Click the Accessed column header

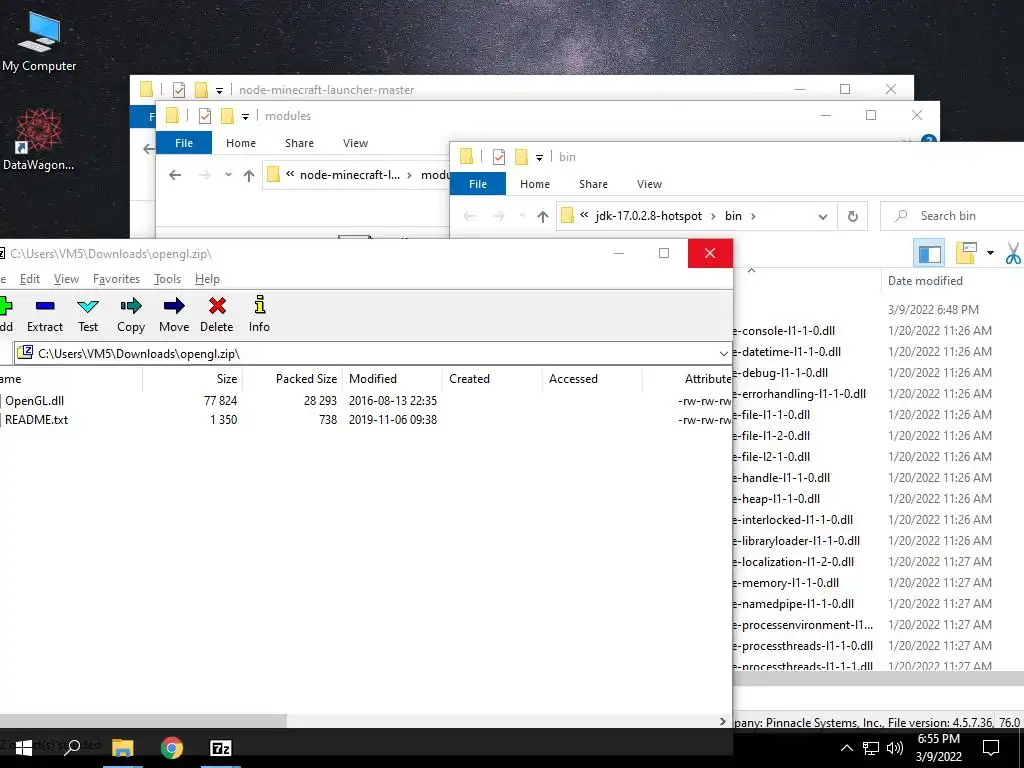pyautogui.click(x=592, y=379)
